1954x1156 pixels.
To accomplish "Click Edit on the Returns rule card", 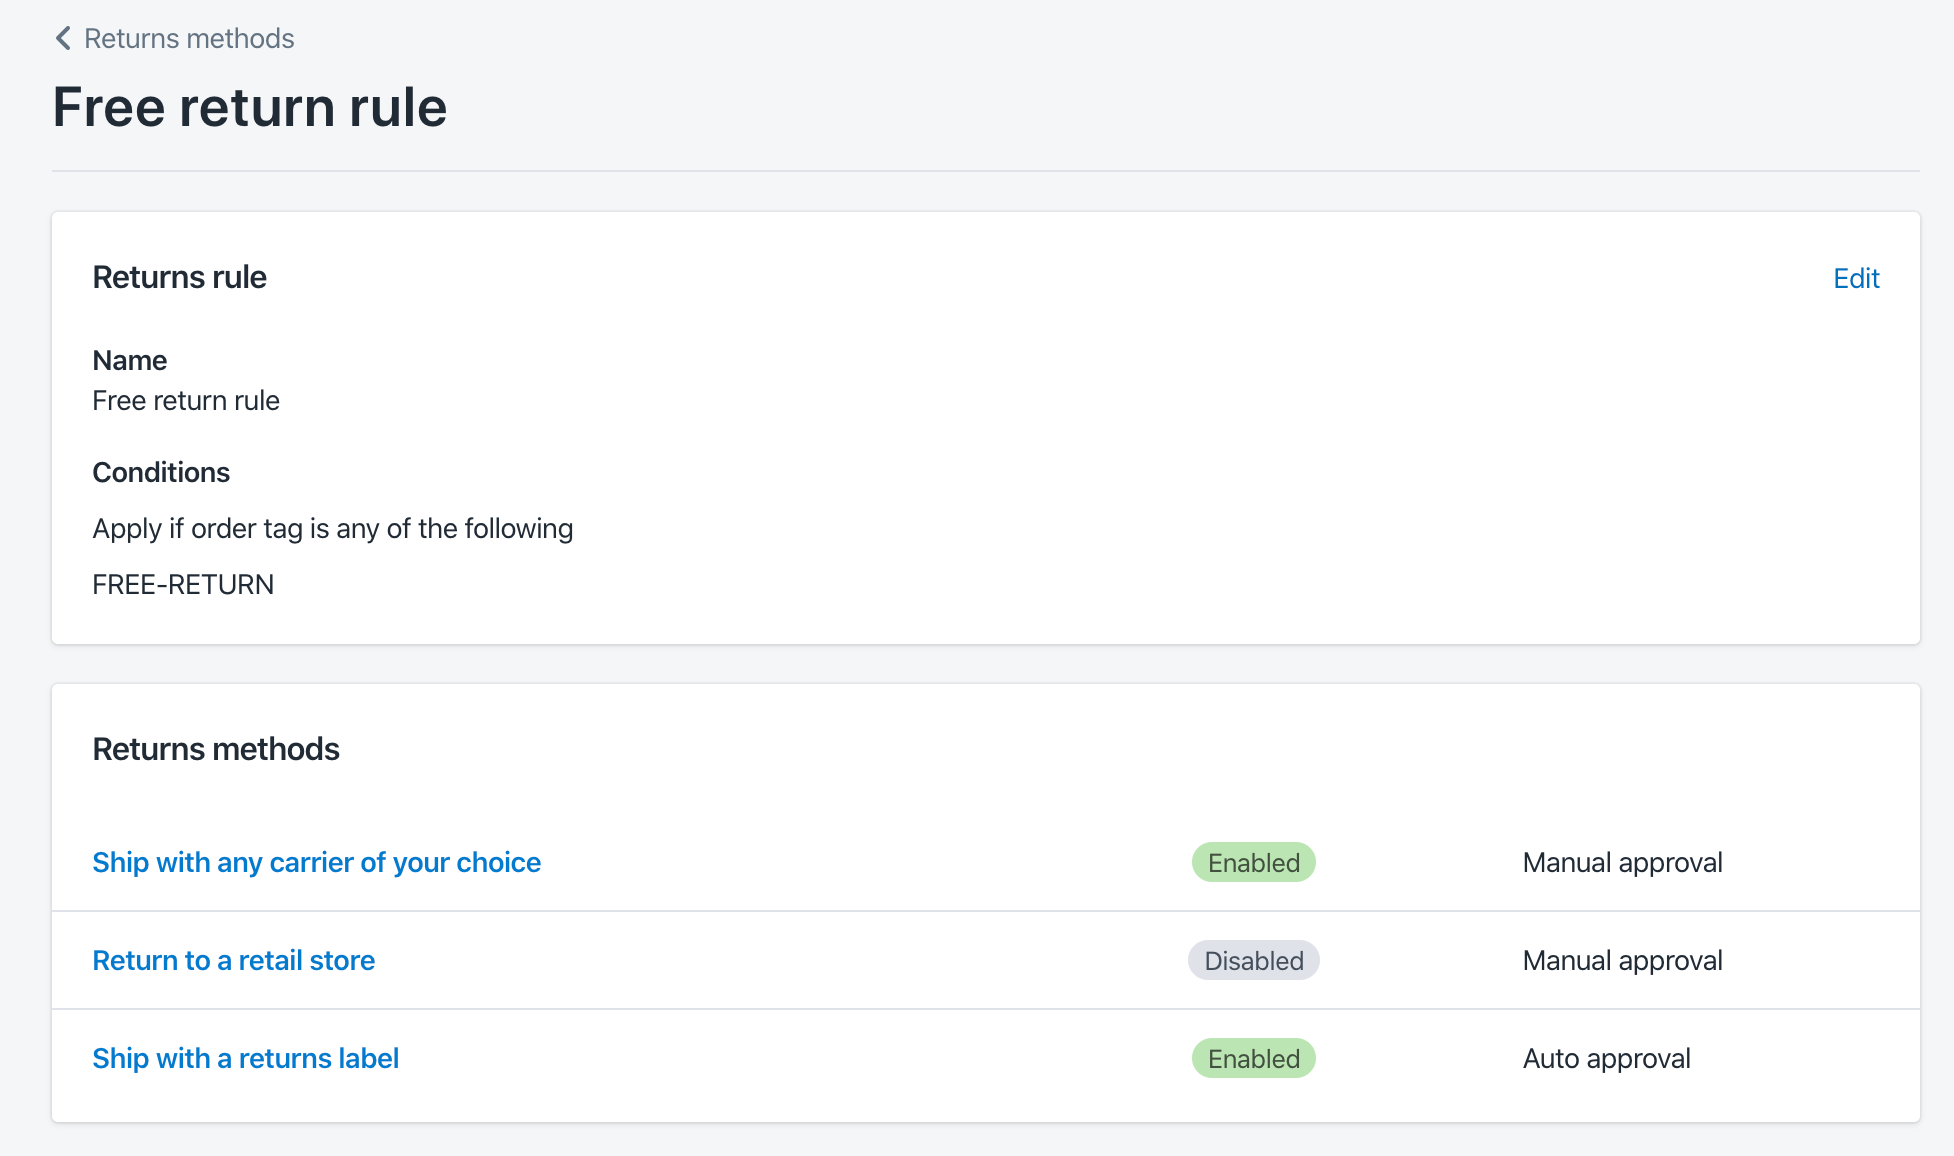I will point(1855,278).
